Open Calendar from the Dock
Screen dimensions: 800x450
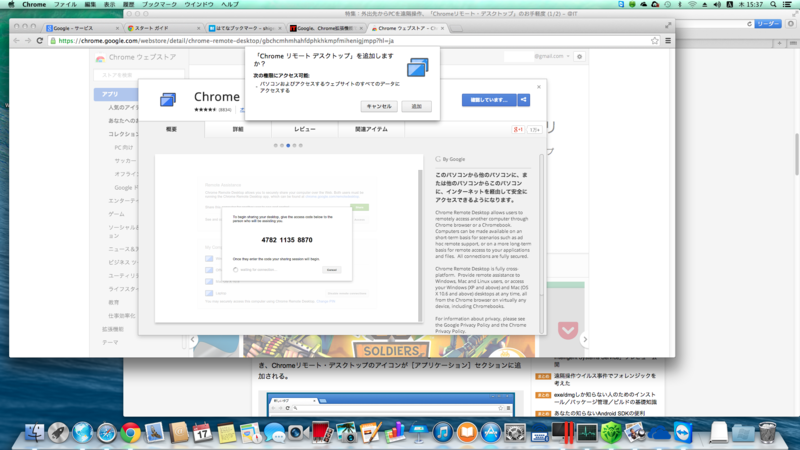(202, 433)
